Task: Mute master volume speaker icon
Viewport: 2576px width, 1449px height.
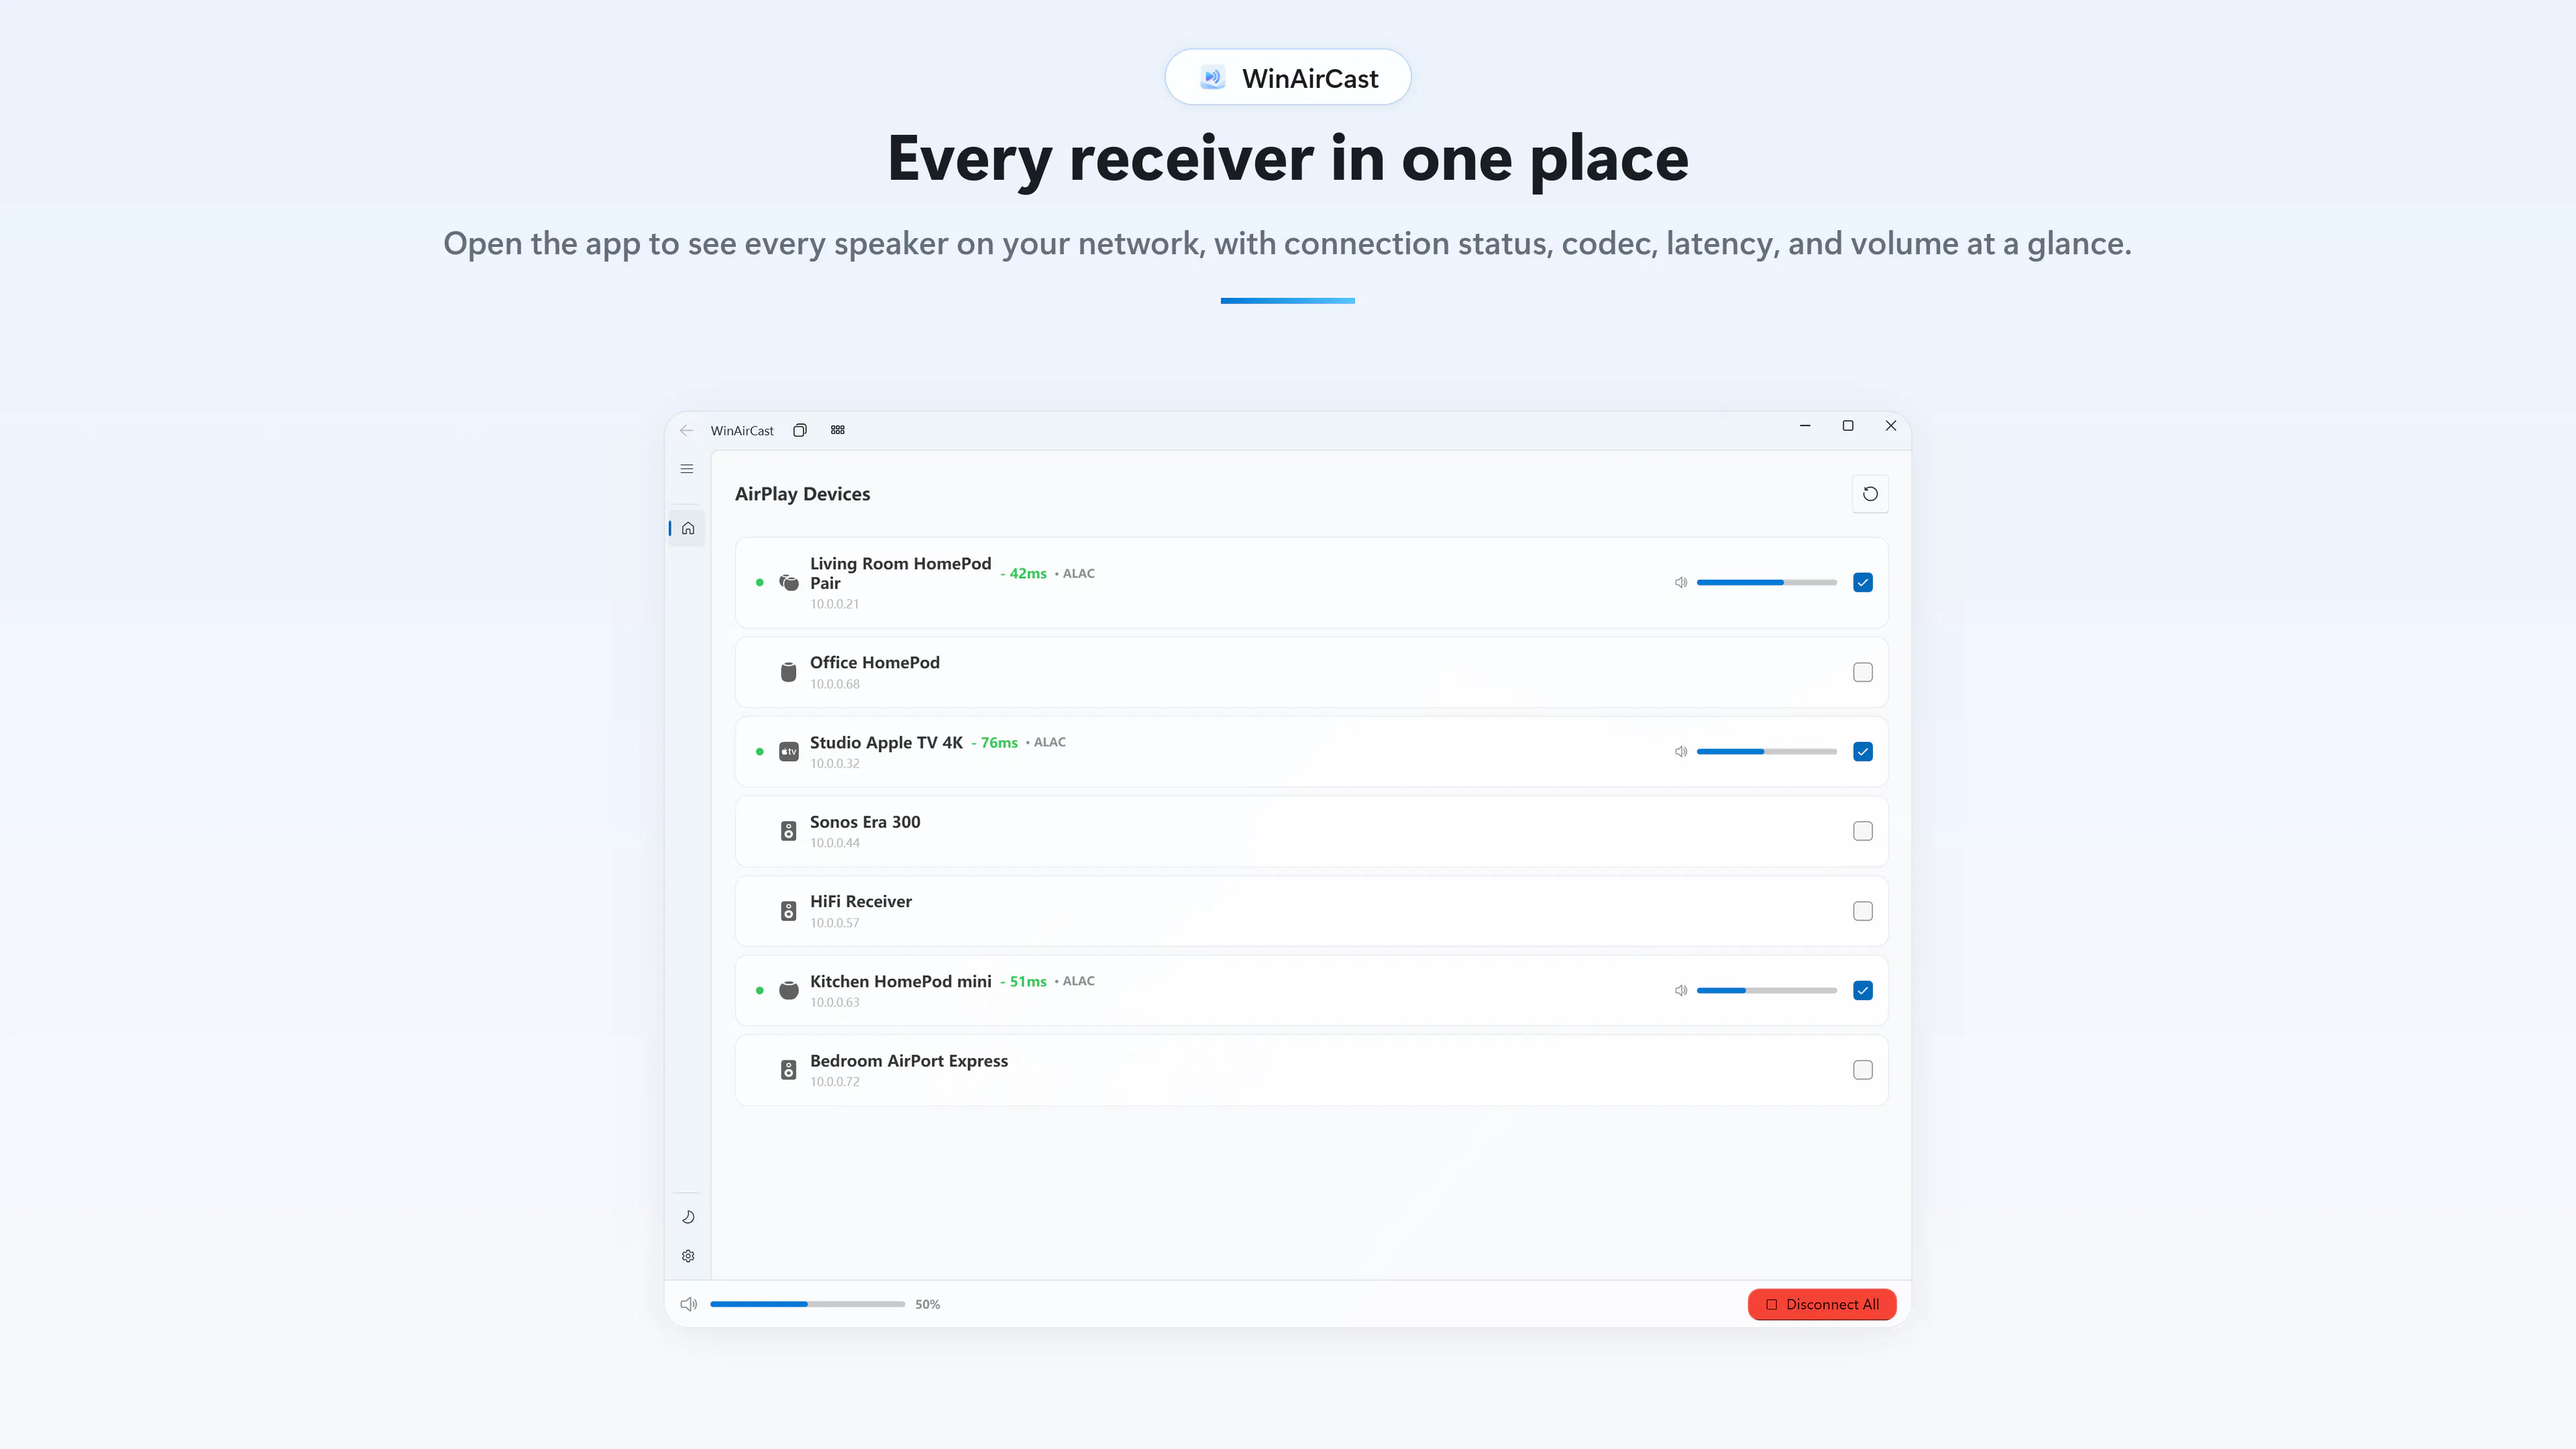Action: (x=689, y=1304)
